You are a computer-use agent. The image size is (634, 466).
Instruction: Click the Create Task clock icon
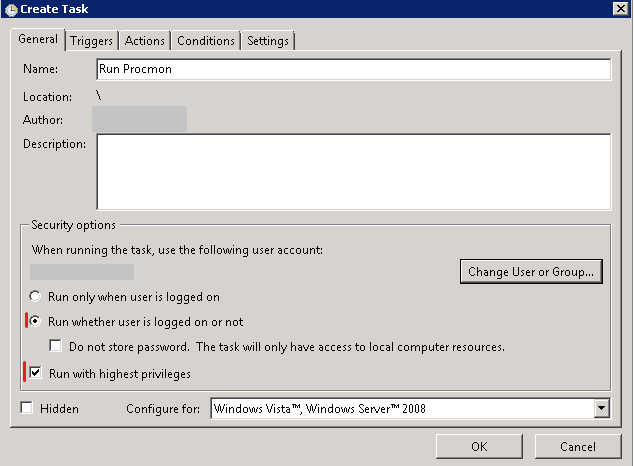pyautogui.click(x=11, y=10)
